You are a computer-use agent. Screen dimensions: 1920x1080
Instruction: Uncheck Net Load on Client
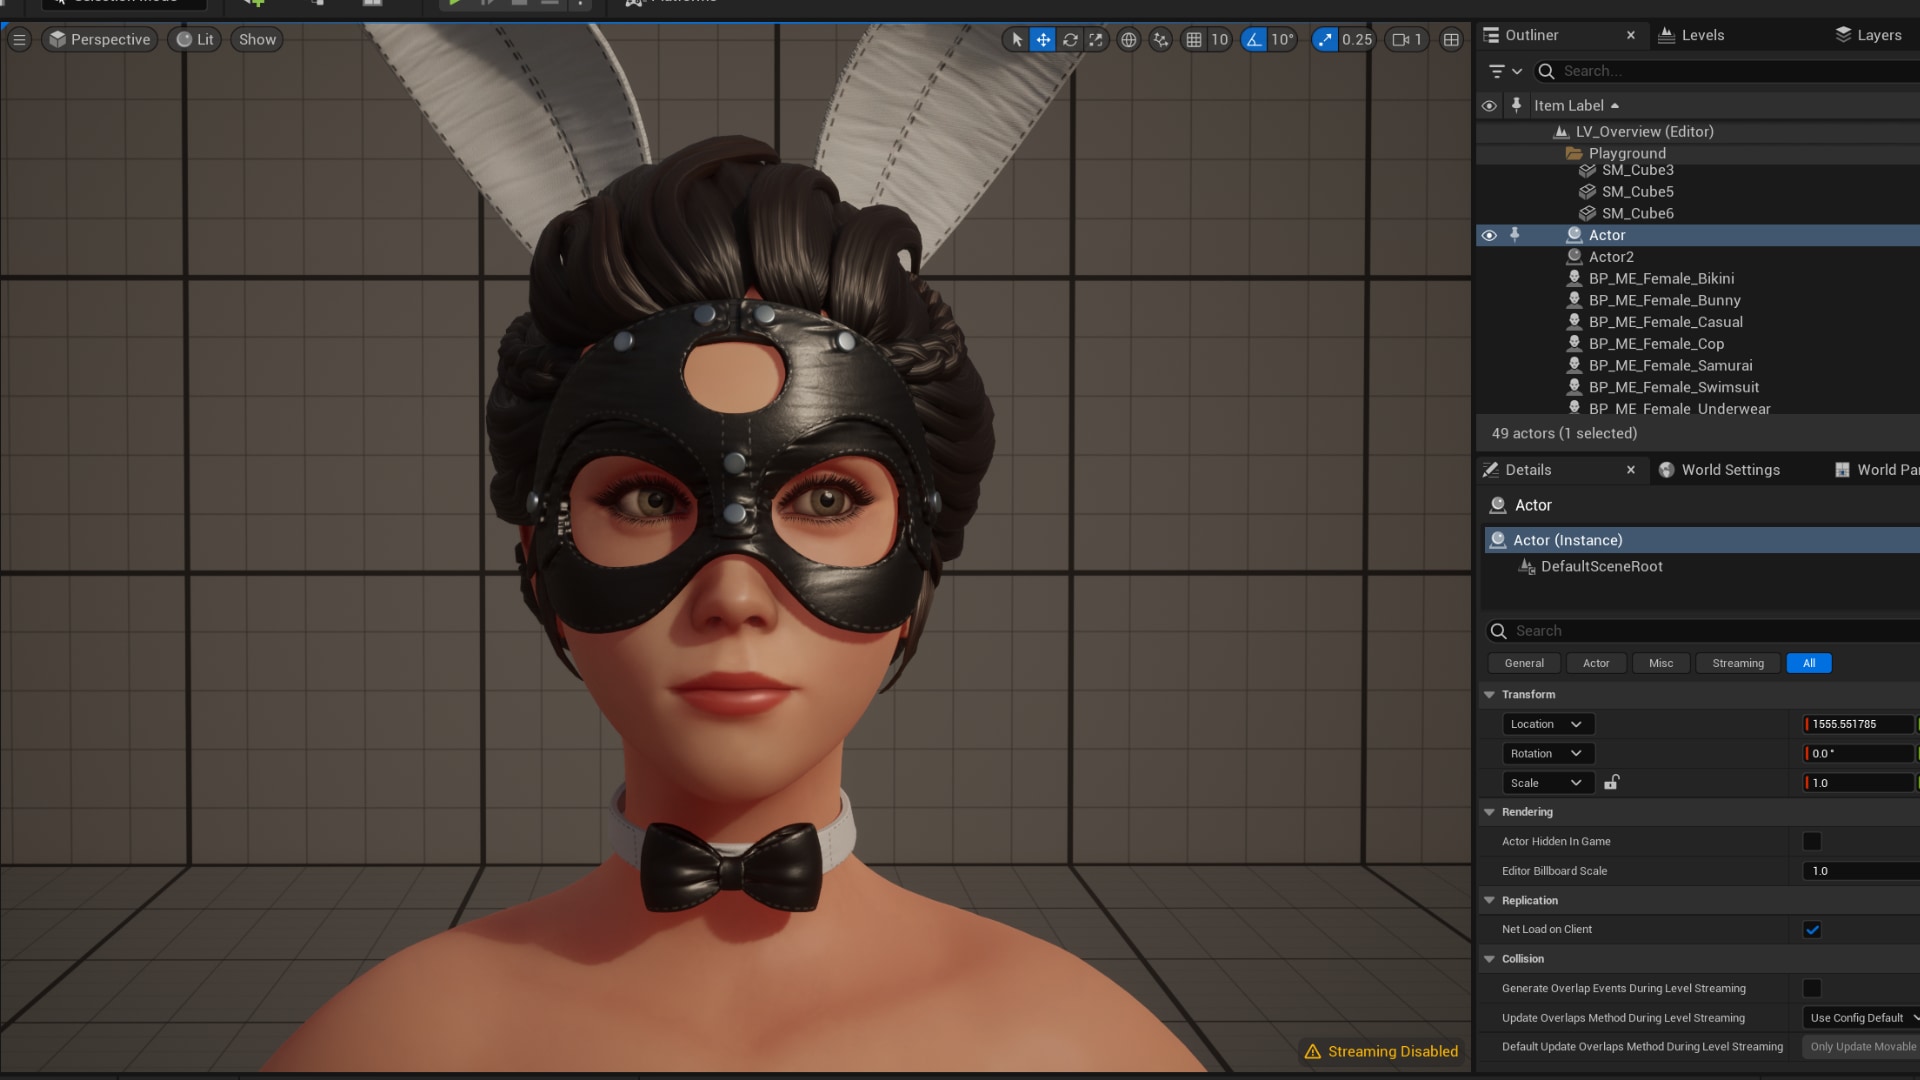tap(1811, 929)
